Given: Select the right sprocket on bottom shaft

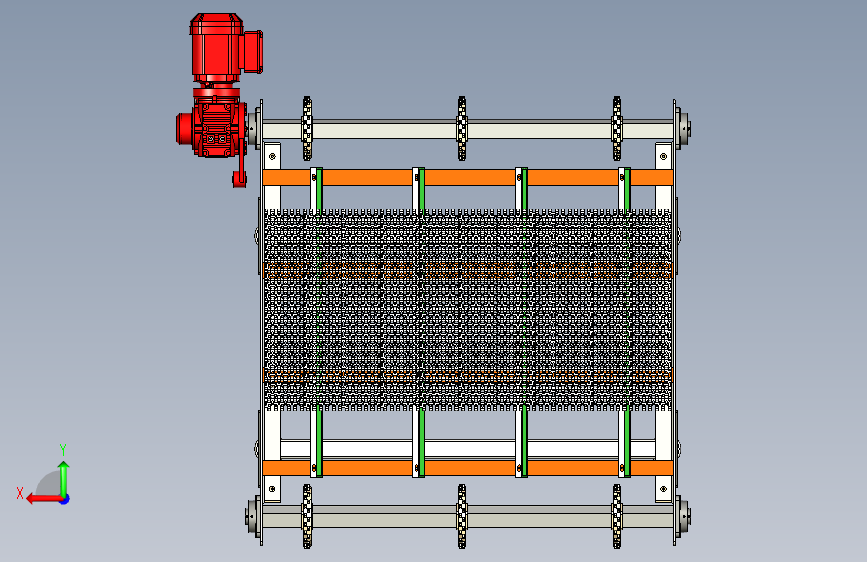Looking at the screenshot, I should [x=617, y=517].
